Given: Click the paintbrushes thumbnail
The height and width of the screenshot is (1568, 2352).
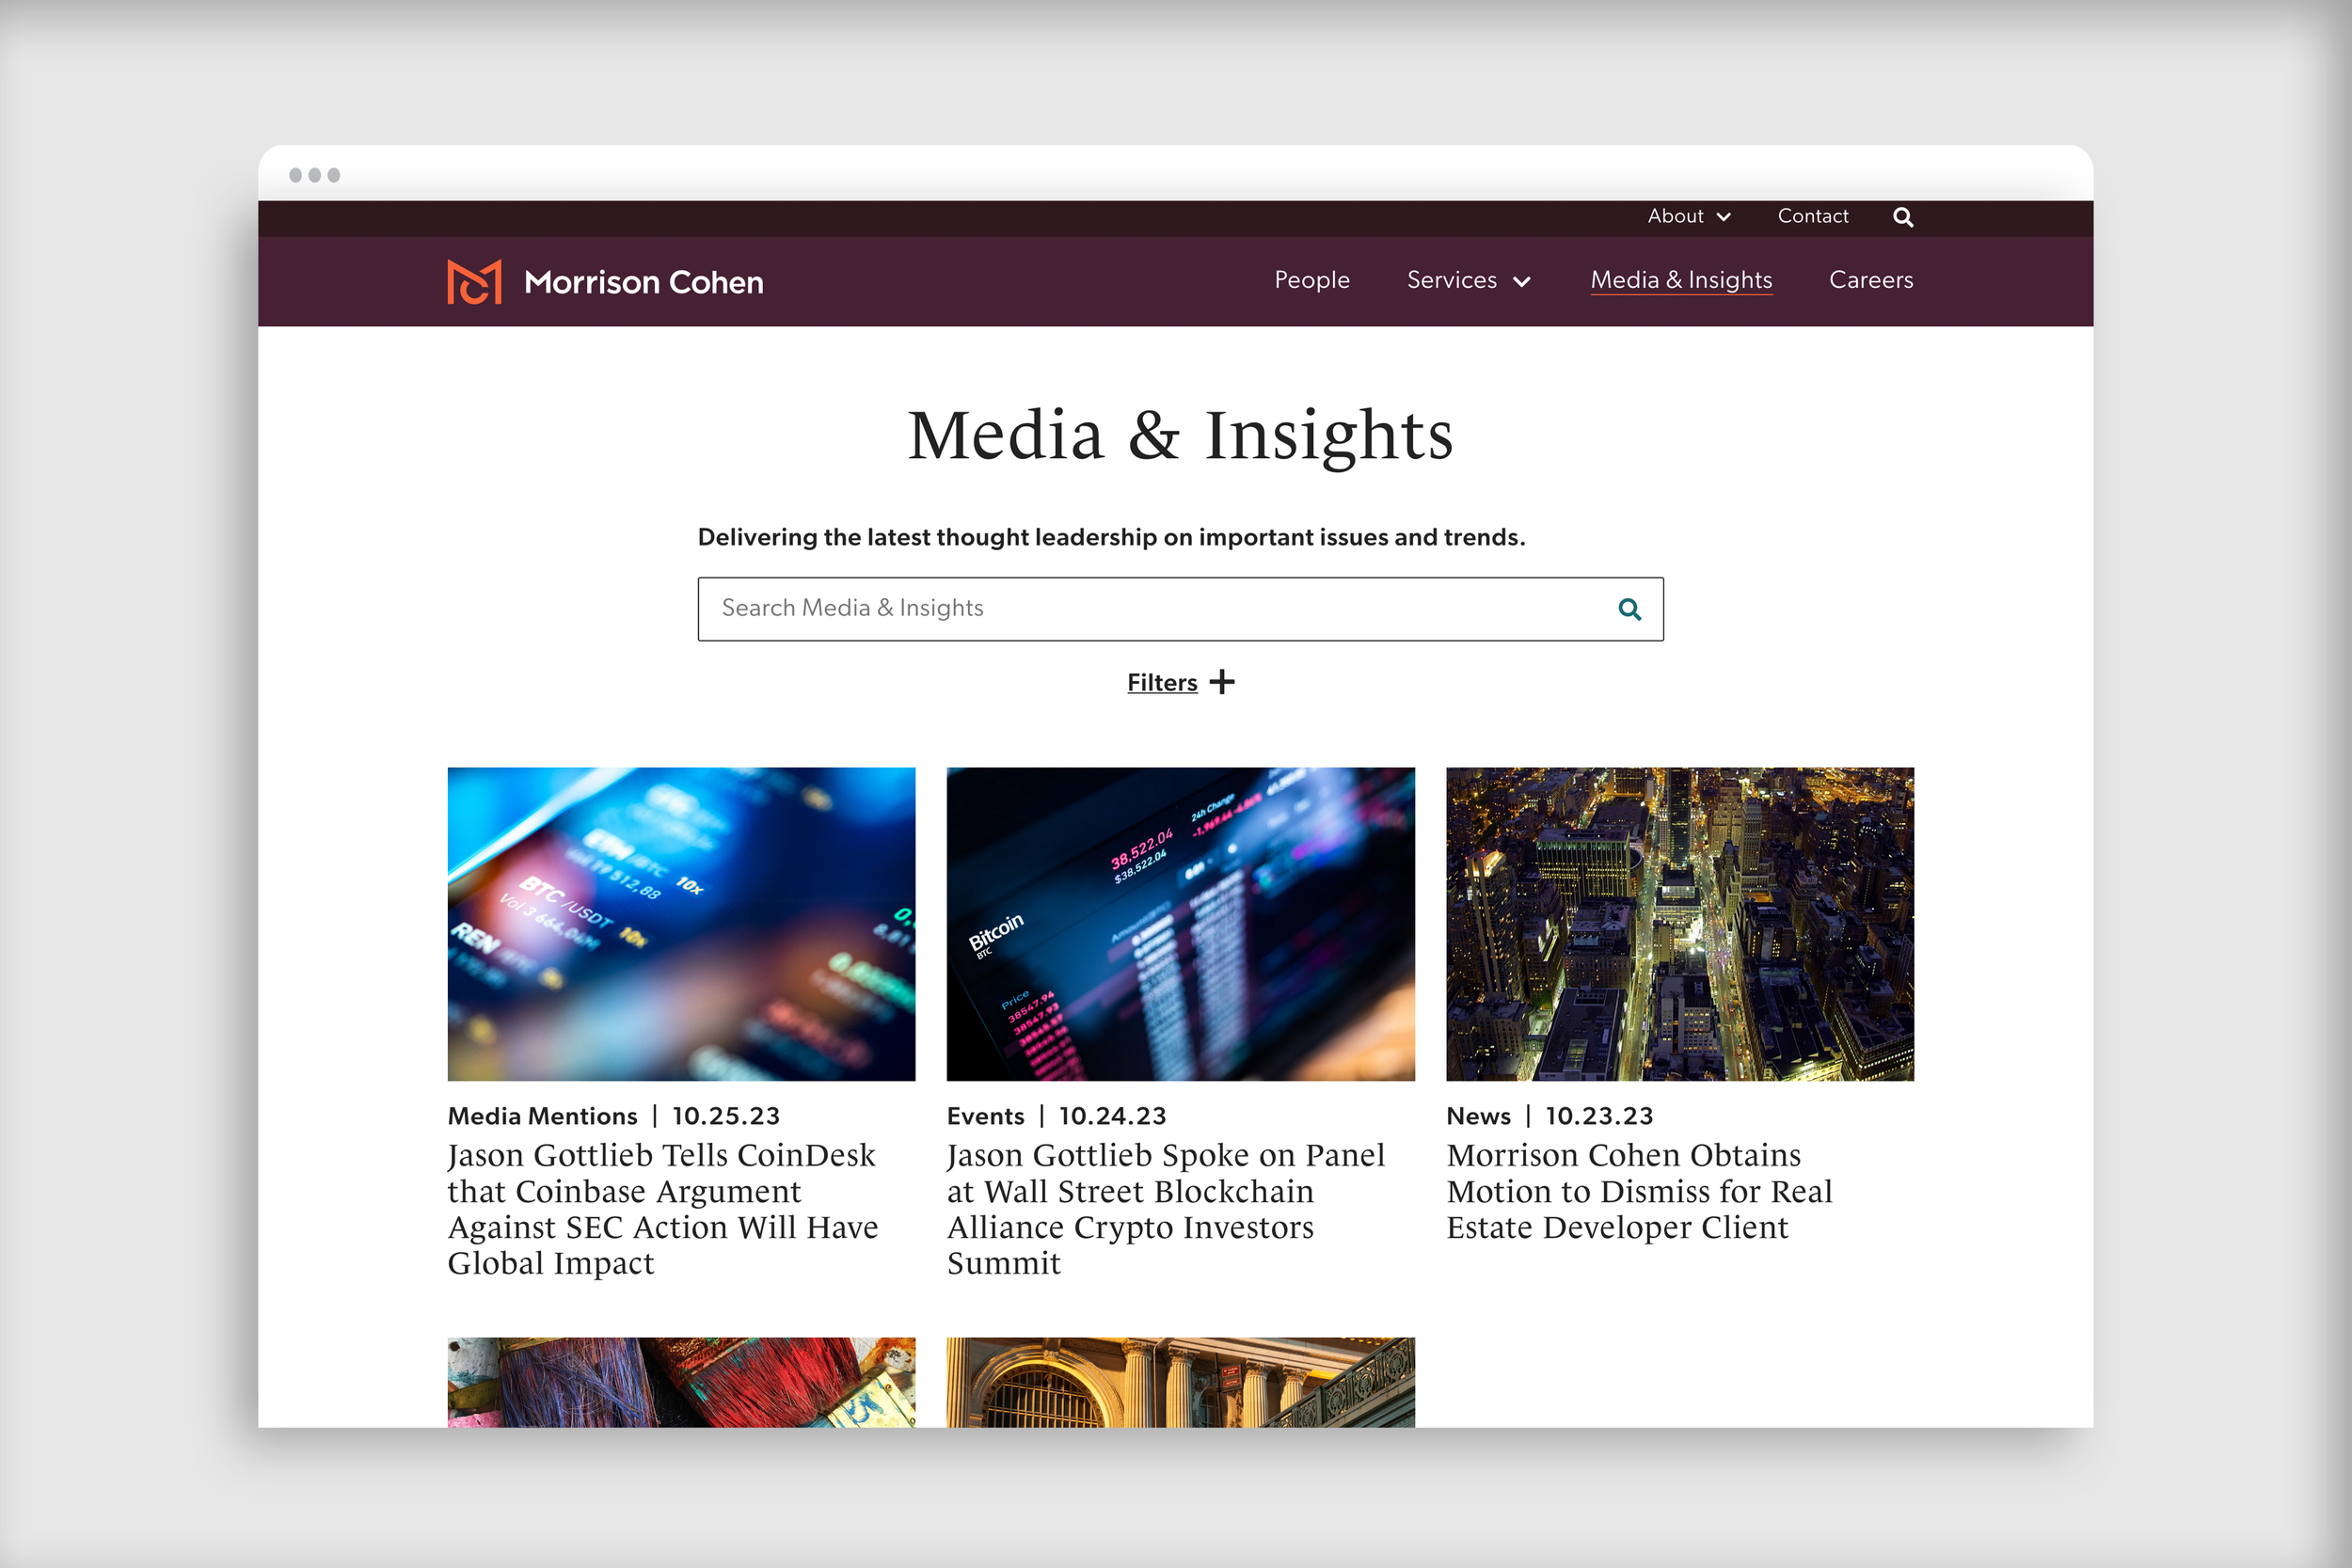Looking at the screenshot, I should 681,1382.
